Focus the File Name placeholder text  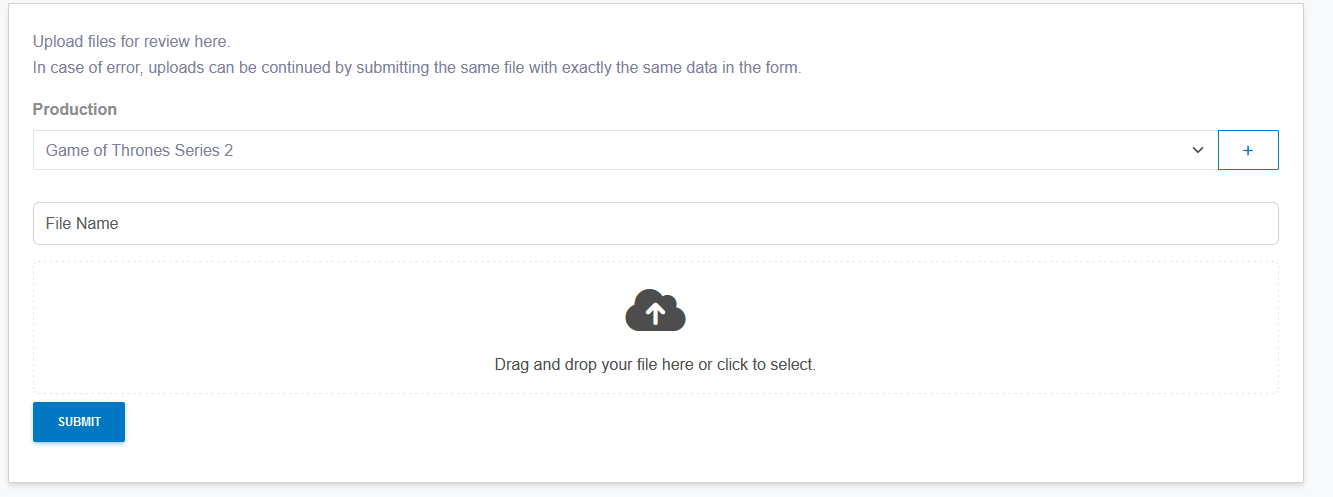[82, 224]
